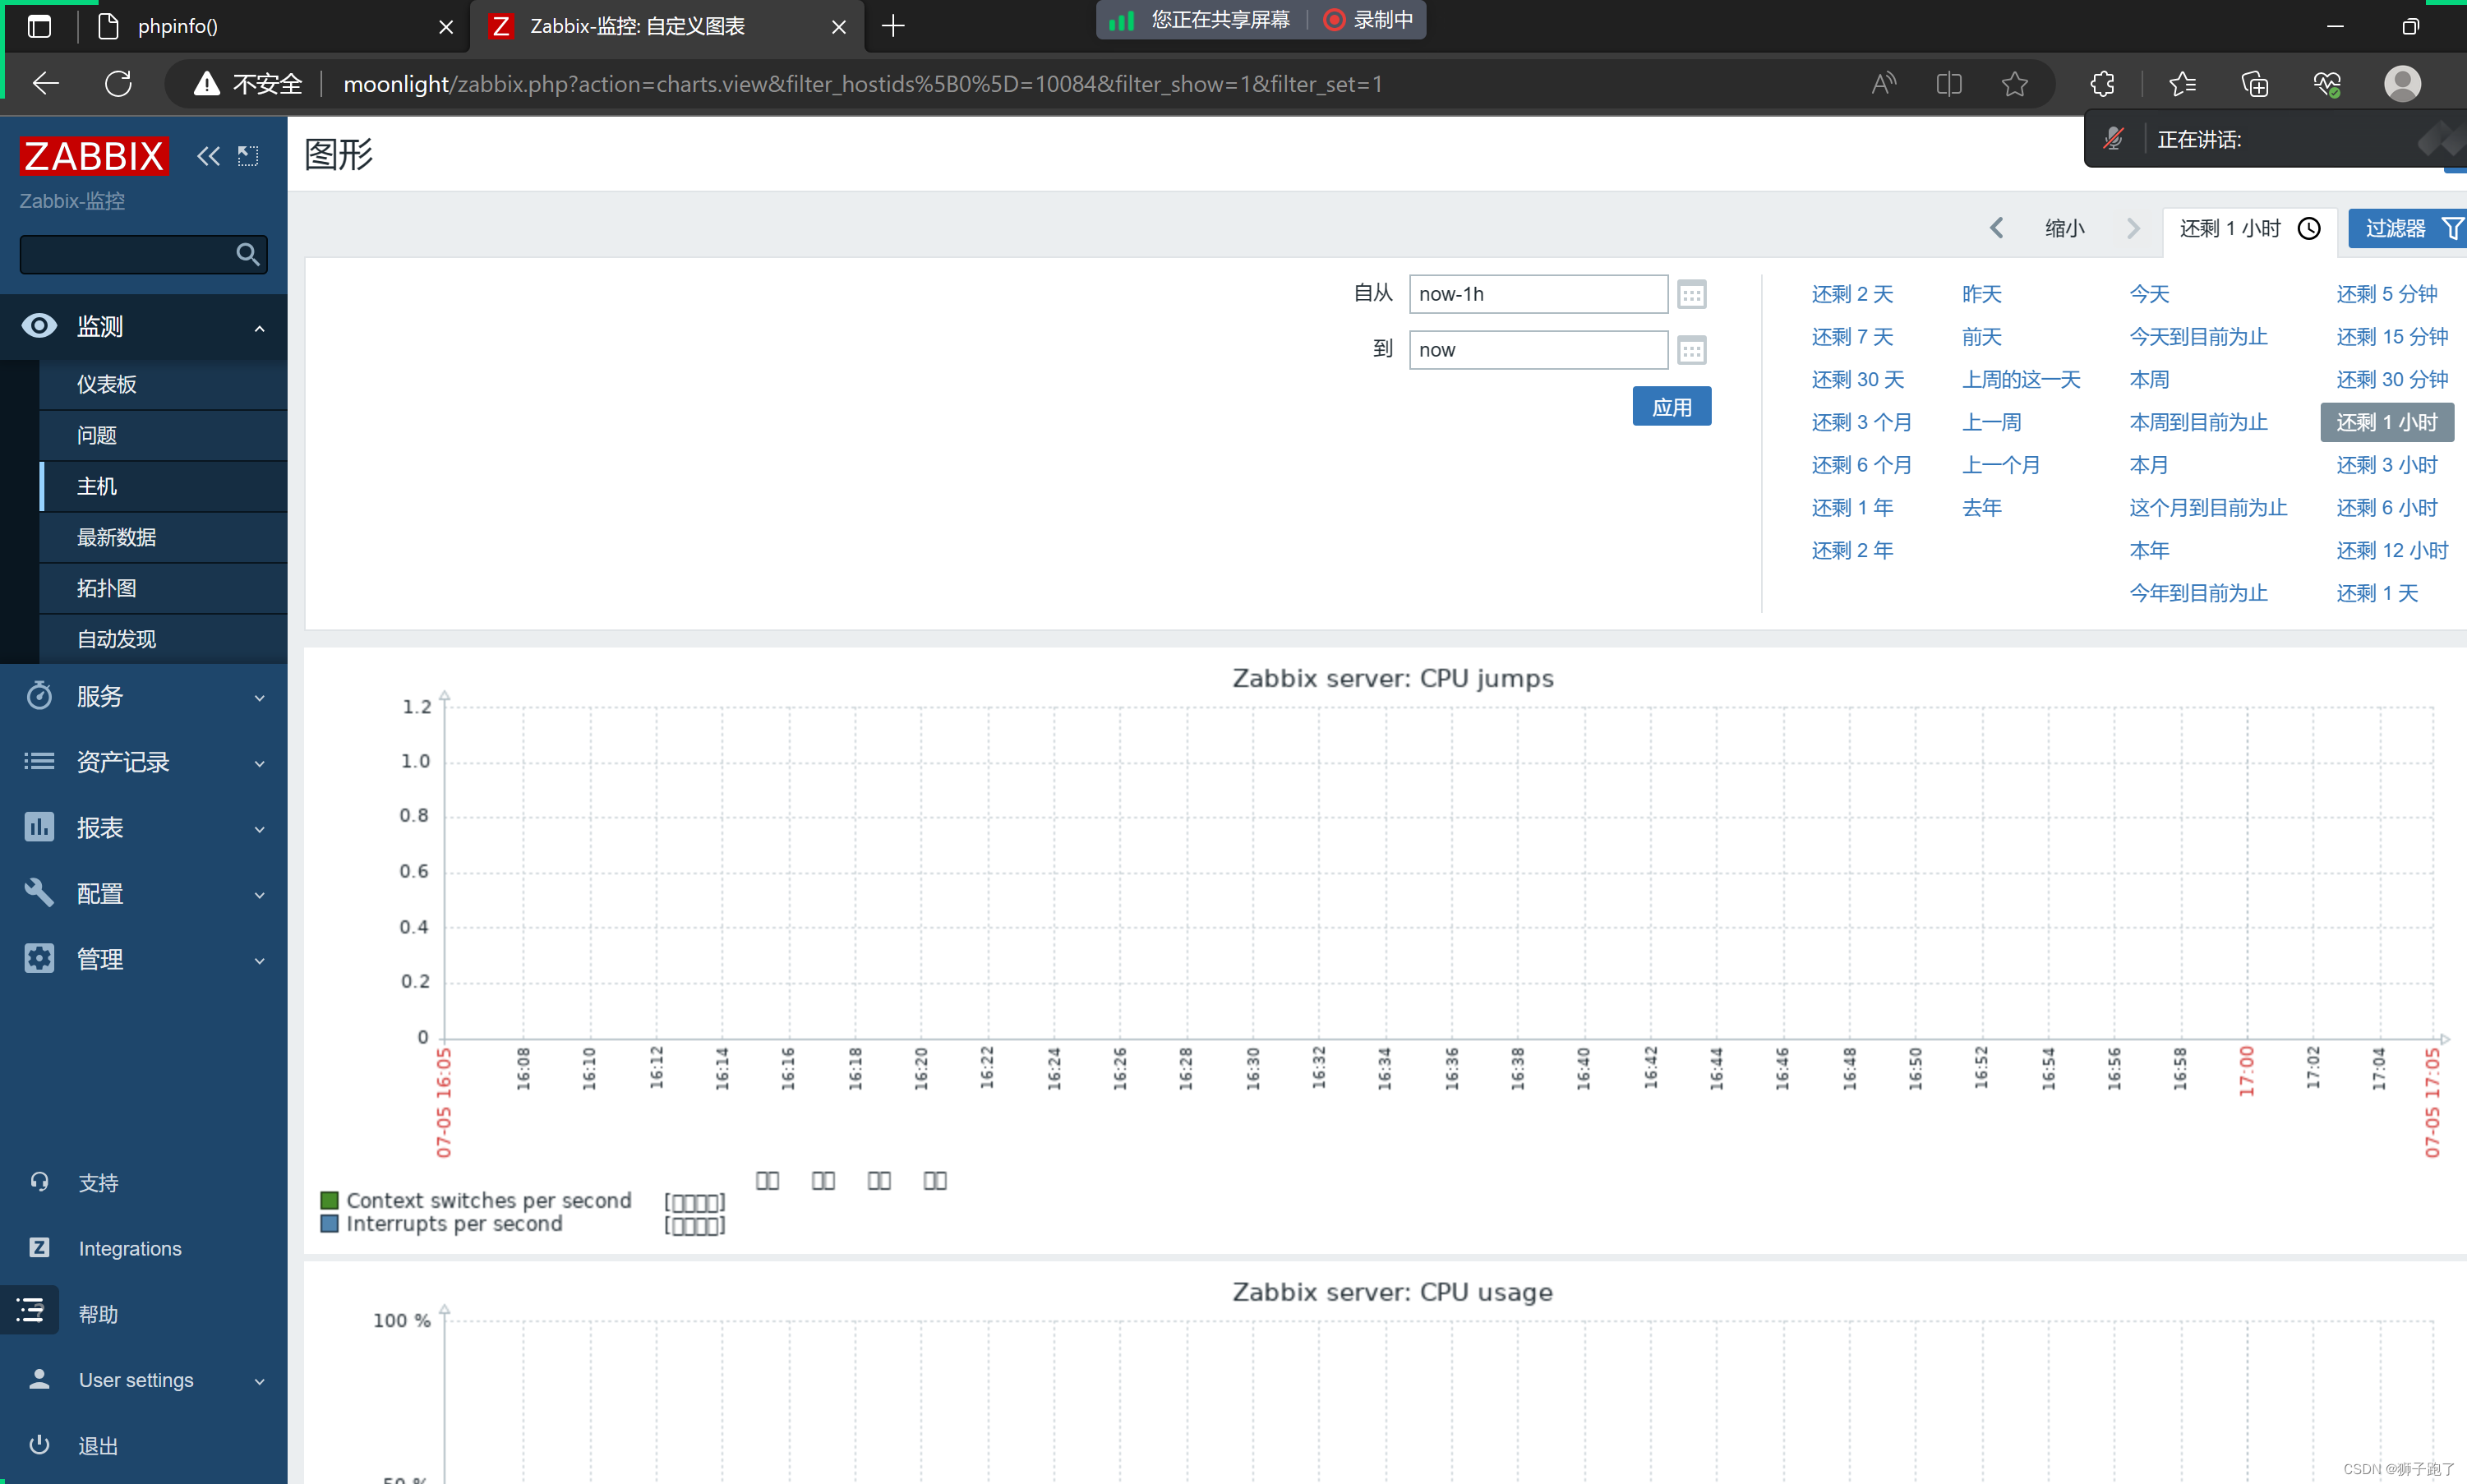Open the 还剩 1 小时 time selector tab
Image resolution: width=2467 pixels, height=1484 pixels.
click(x=2250, y=229)
